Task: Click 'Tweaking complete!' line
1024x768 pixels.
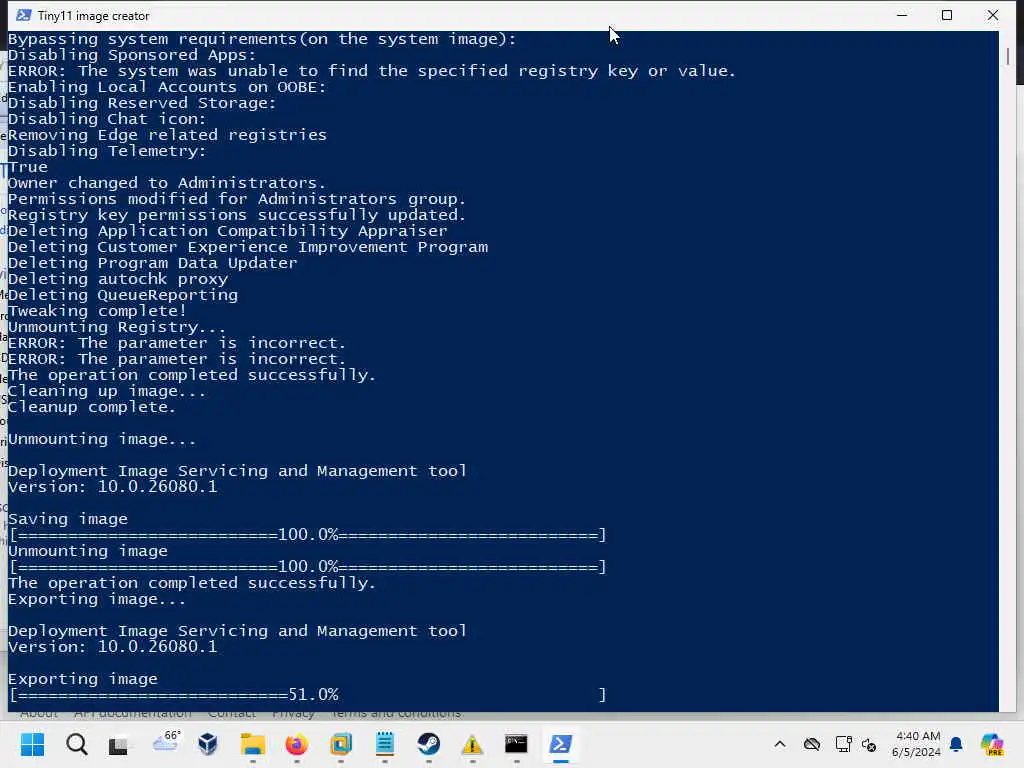Action: 97,311
